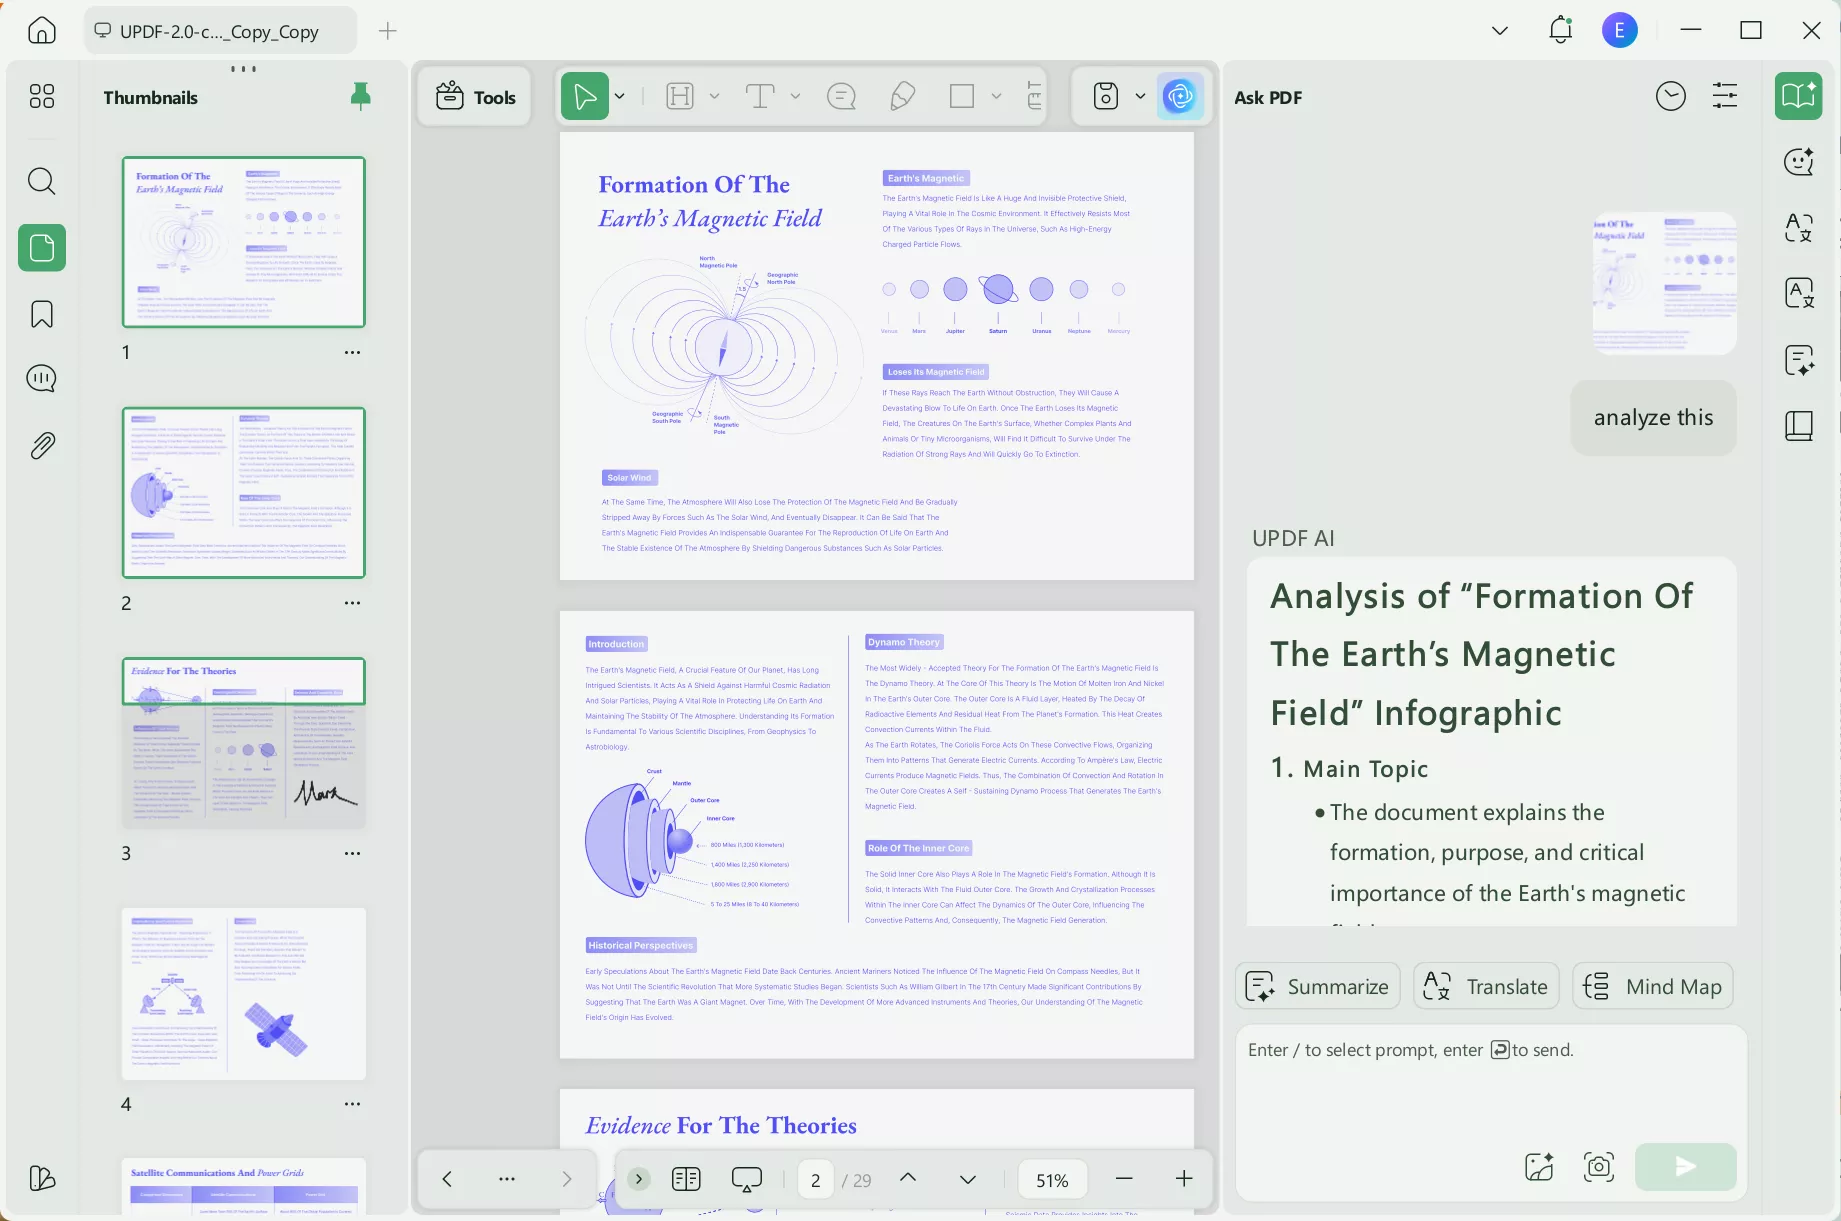Activate the selection cursor tool
Screen dimensions: 1841x1221
(585, 97)
